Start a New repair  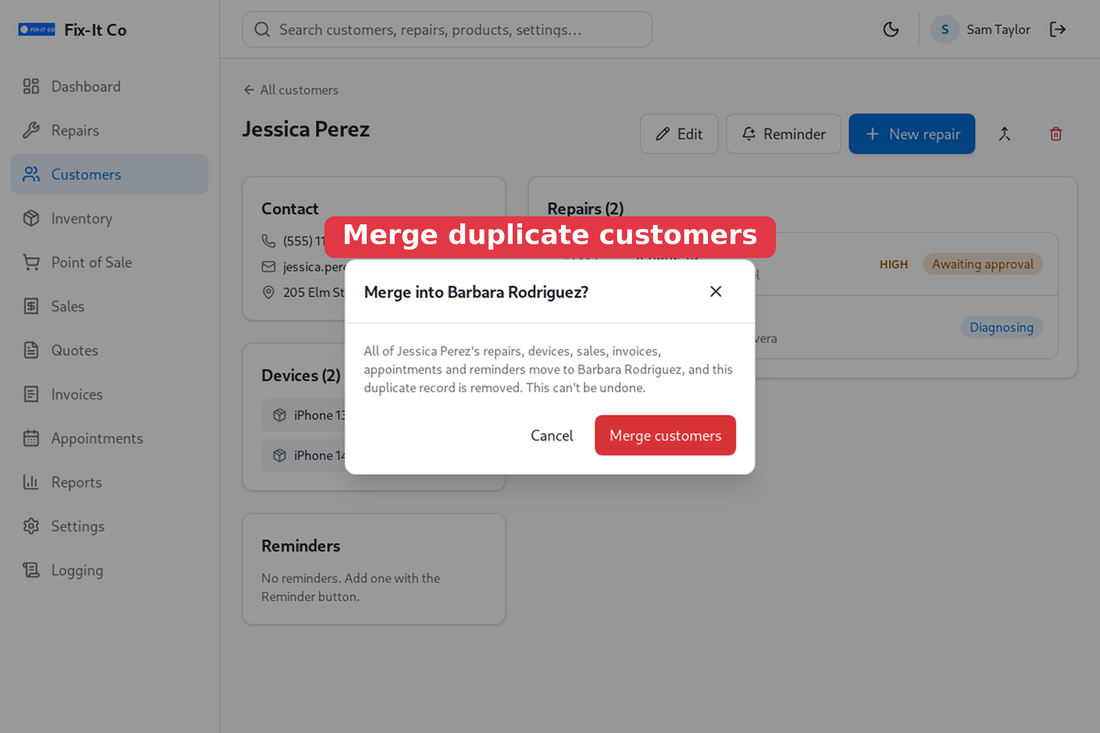(912, 134)
